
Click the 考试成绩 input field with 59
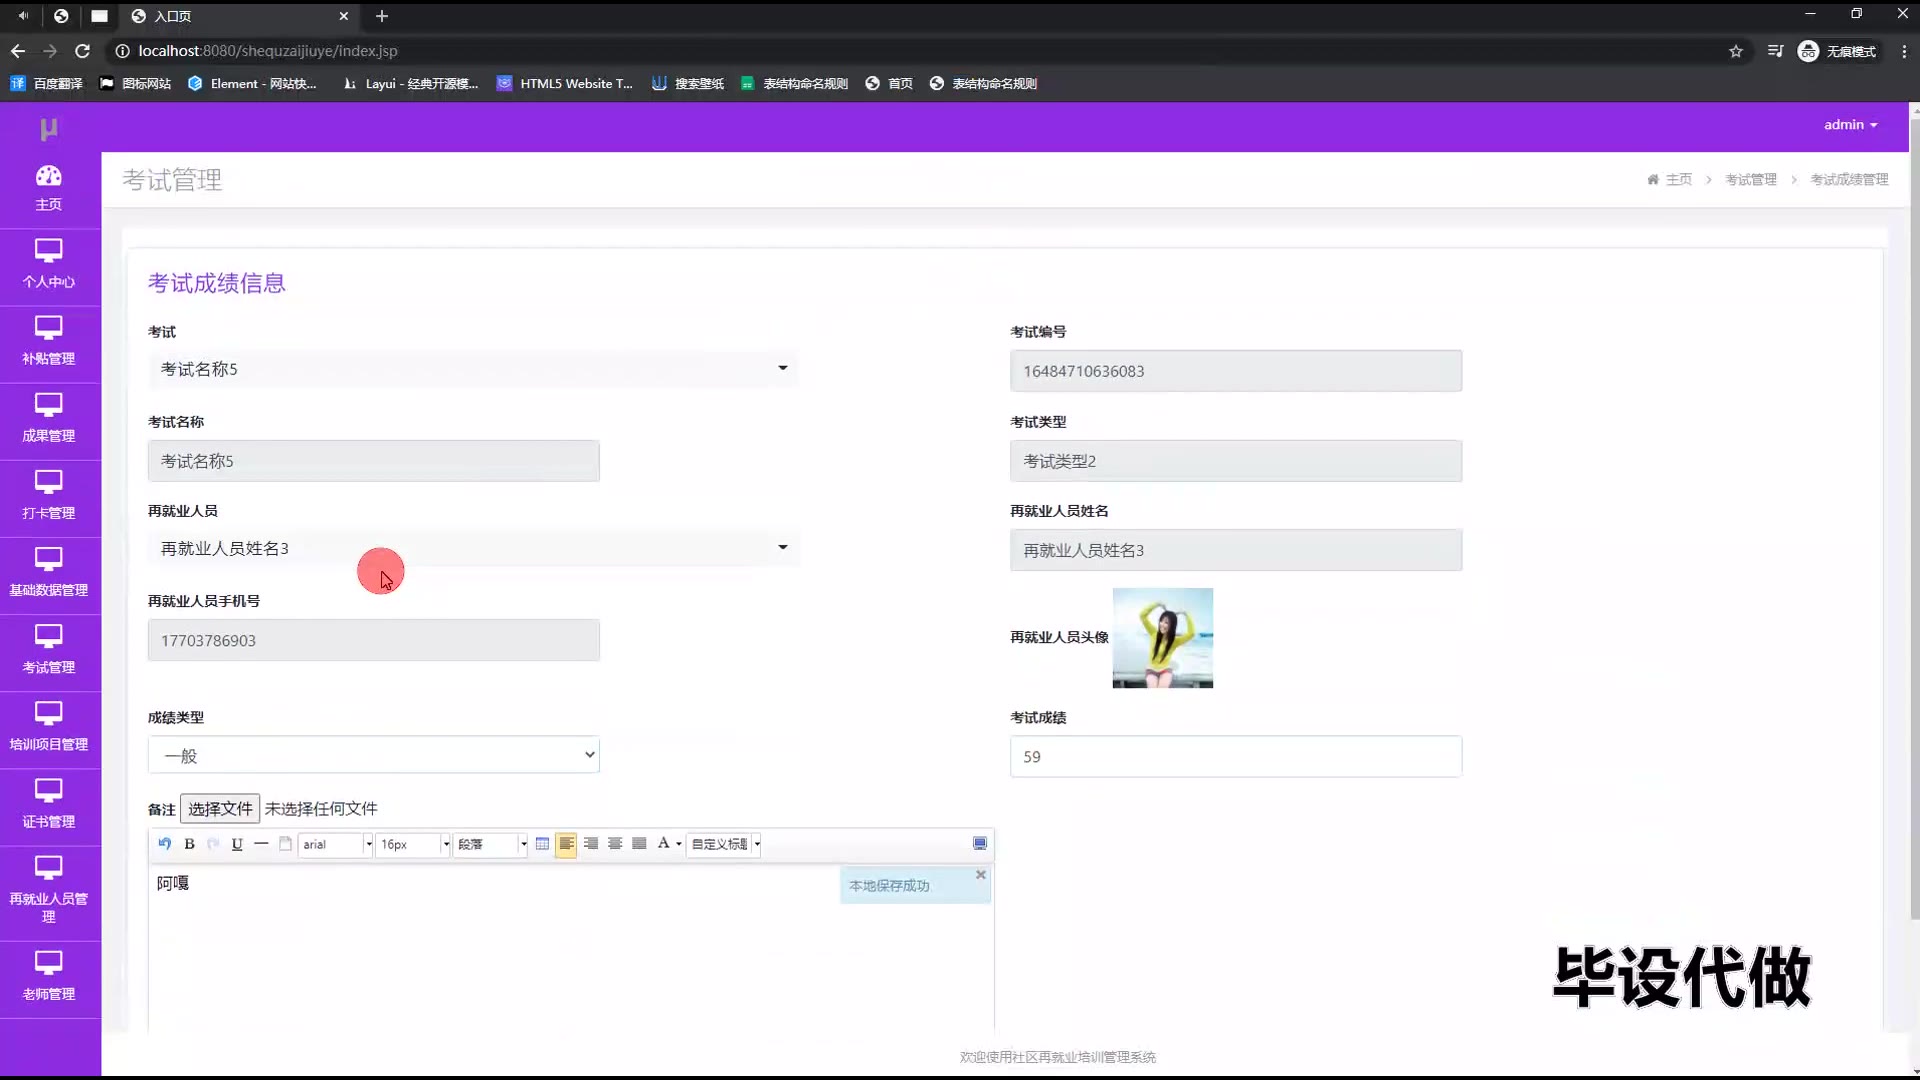[x=1235, y=757]
